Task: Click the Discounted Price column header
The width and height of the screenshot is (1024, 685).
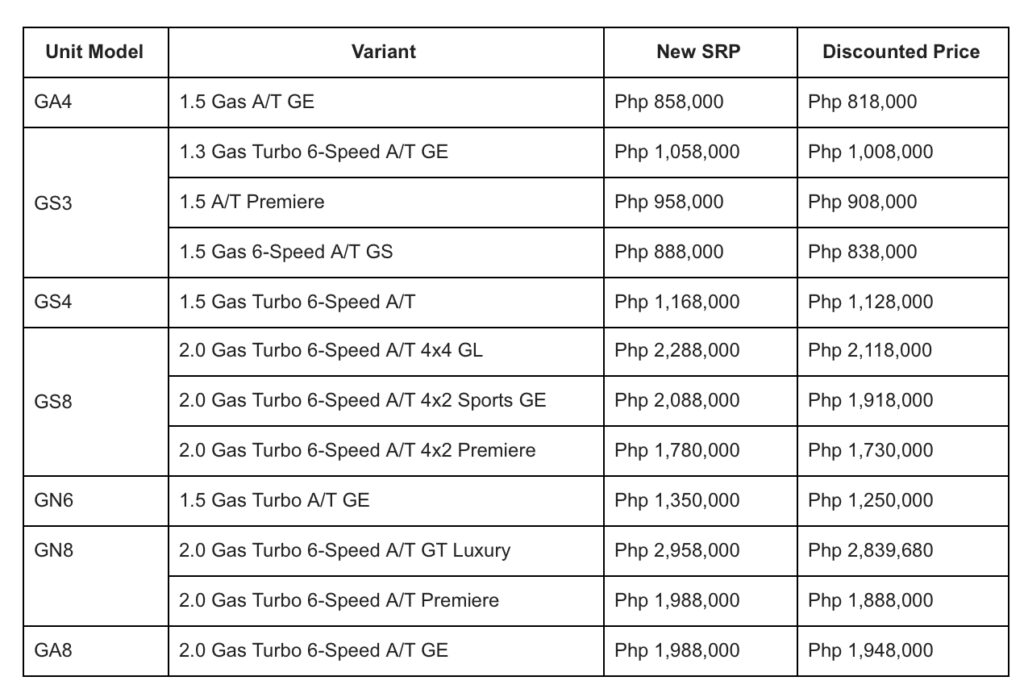Action: [x=903, y=52]
